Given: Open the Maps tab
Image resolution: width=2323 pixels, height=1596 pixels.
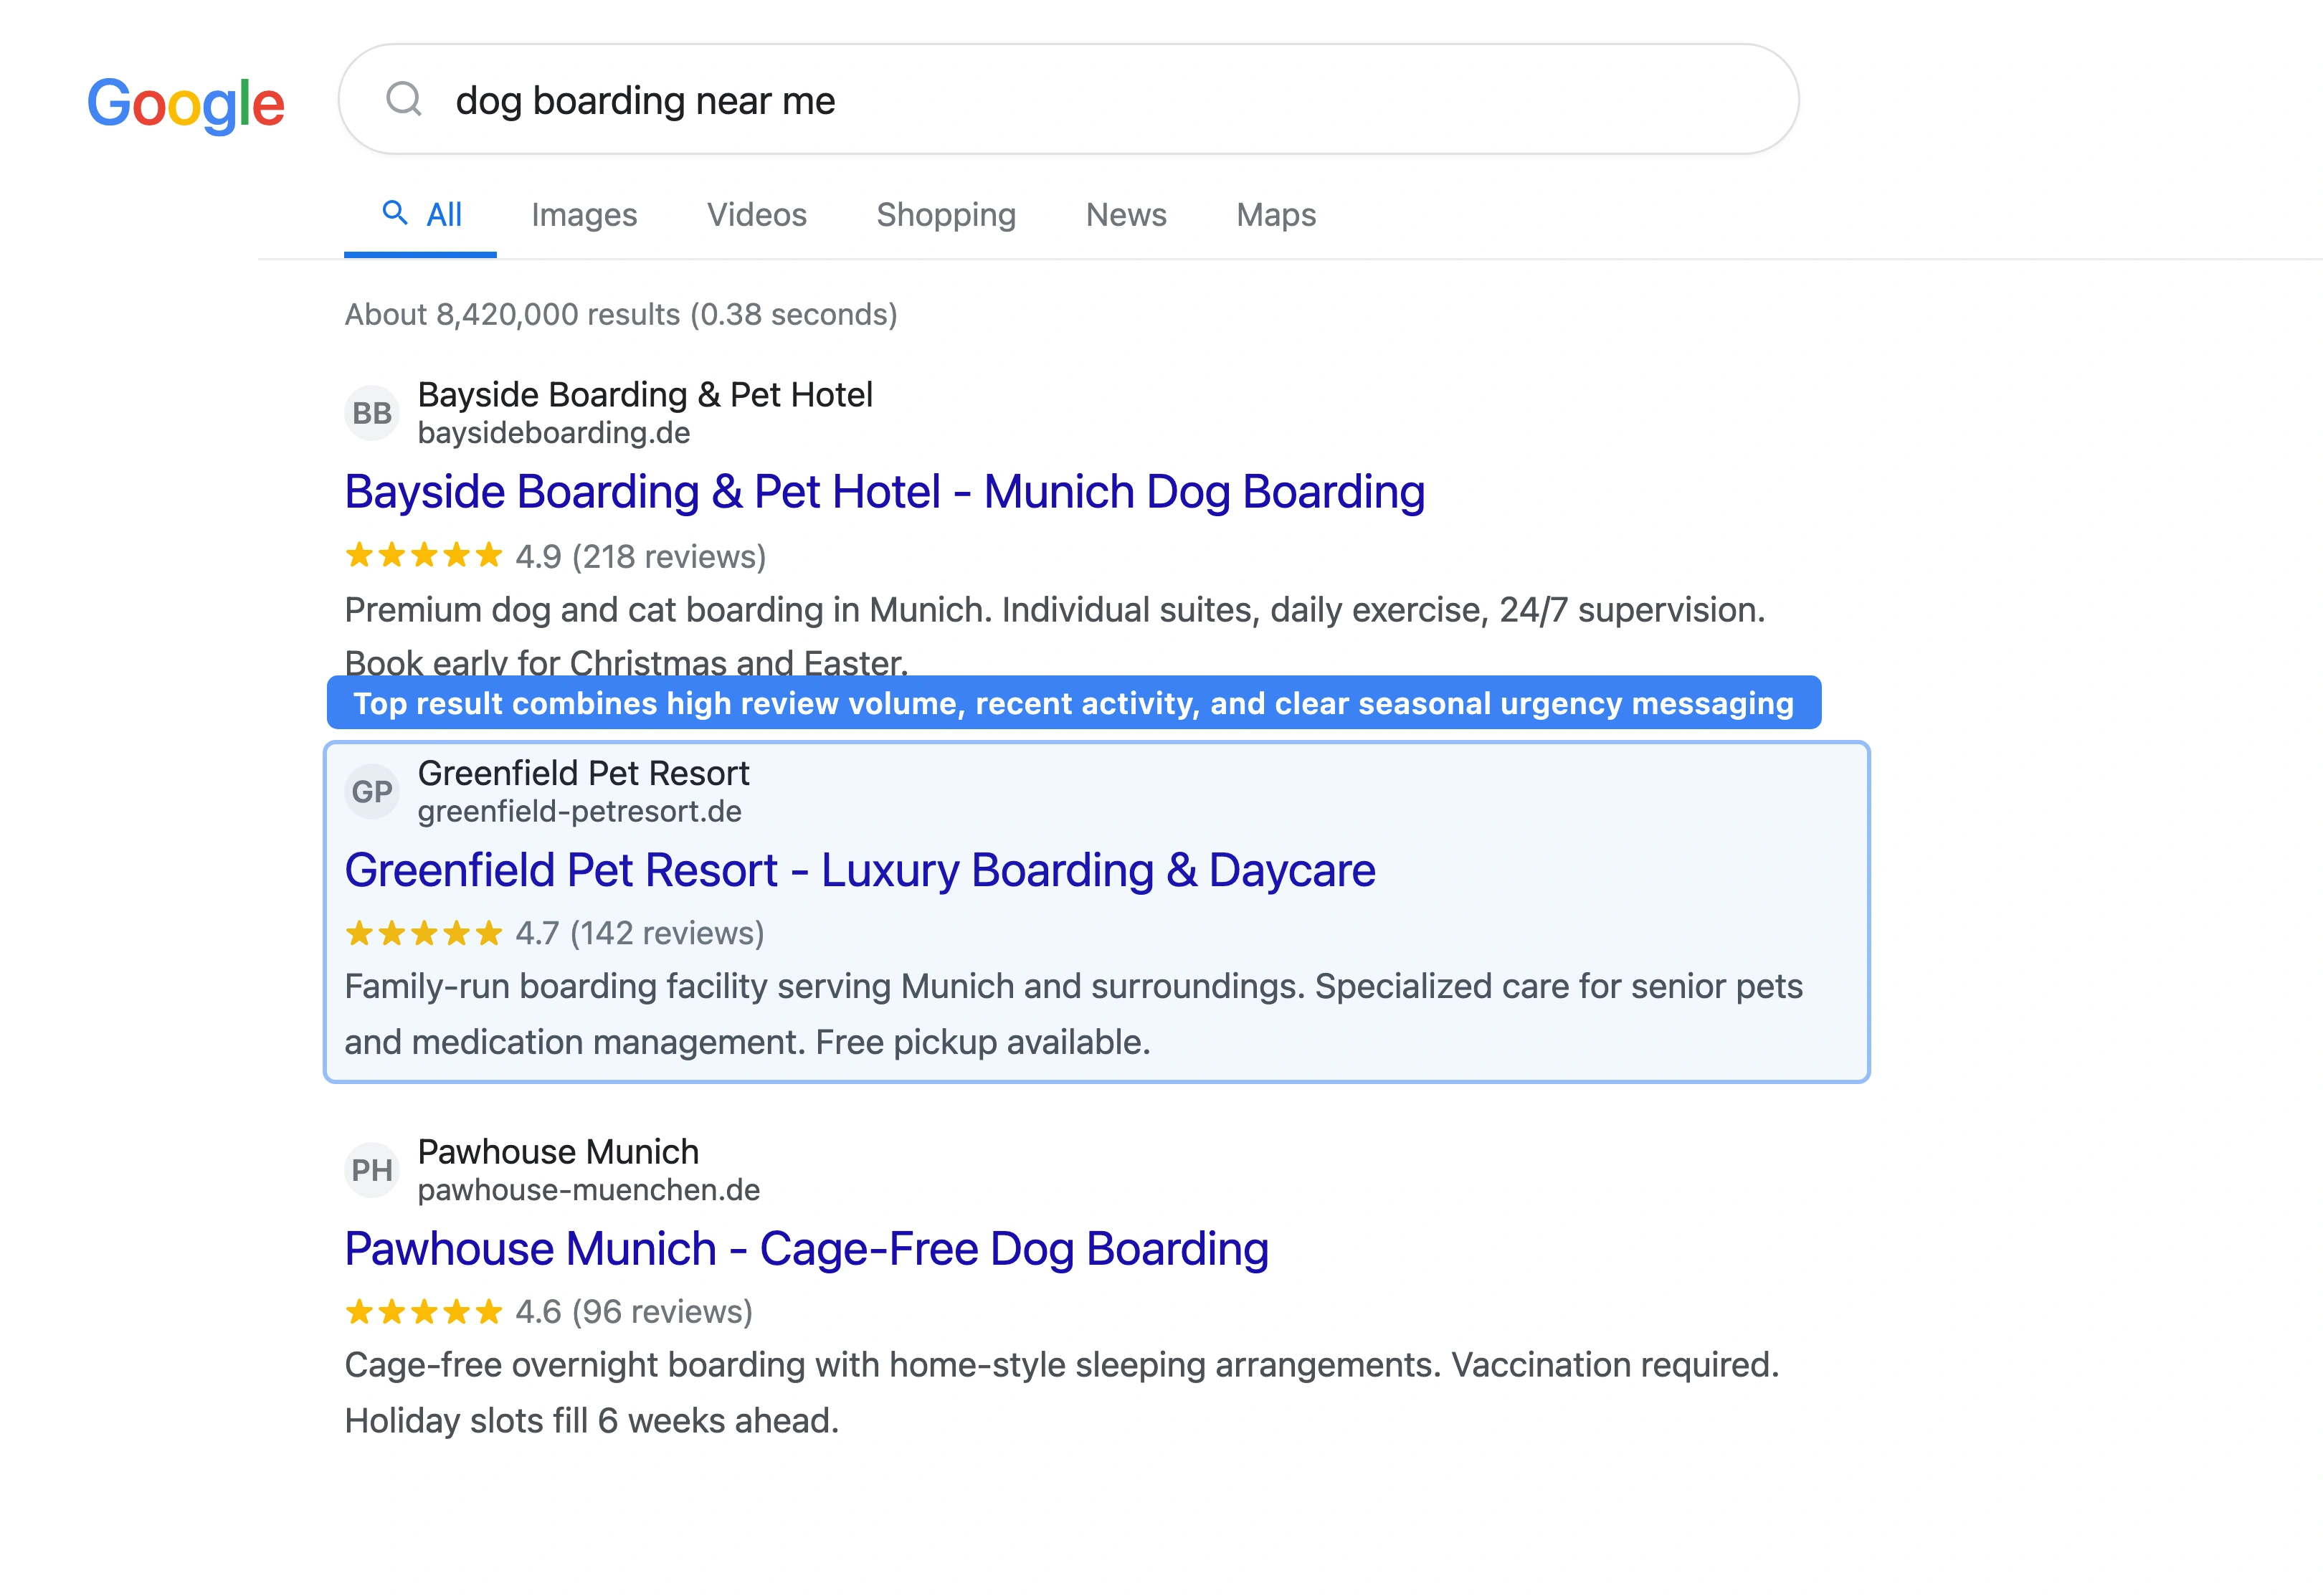Looking at the screenshot, I should (1274, 214).
